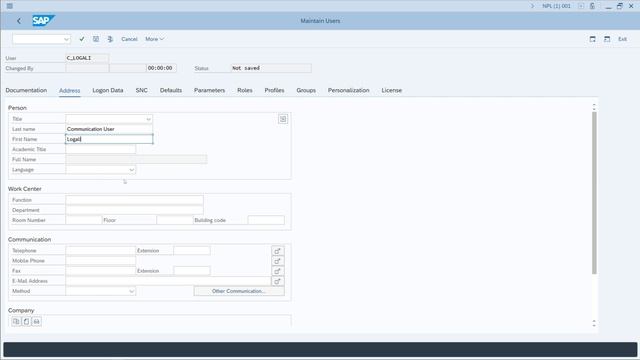Open the Personalization tab
The image size is (640, 360).
coord(349,90)
